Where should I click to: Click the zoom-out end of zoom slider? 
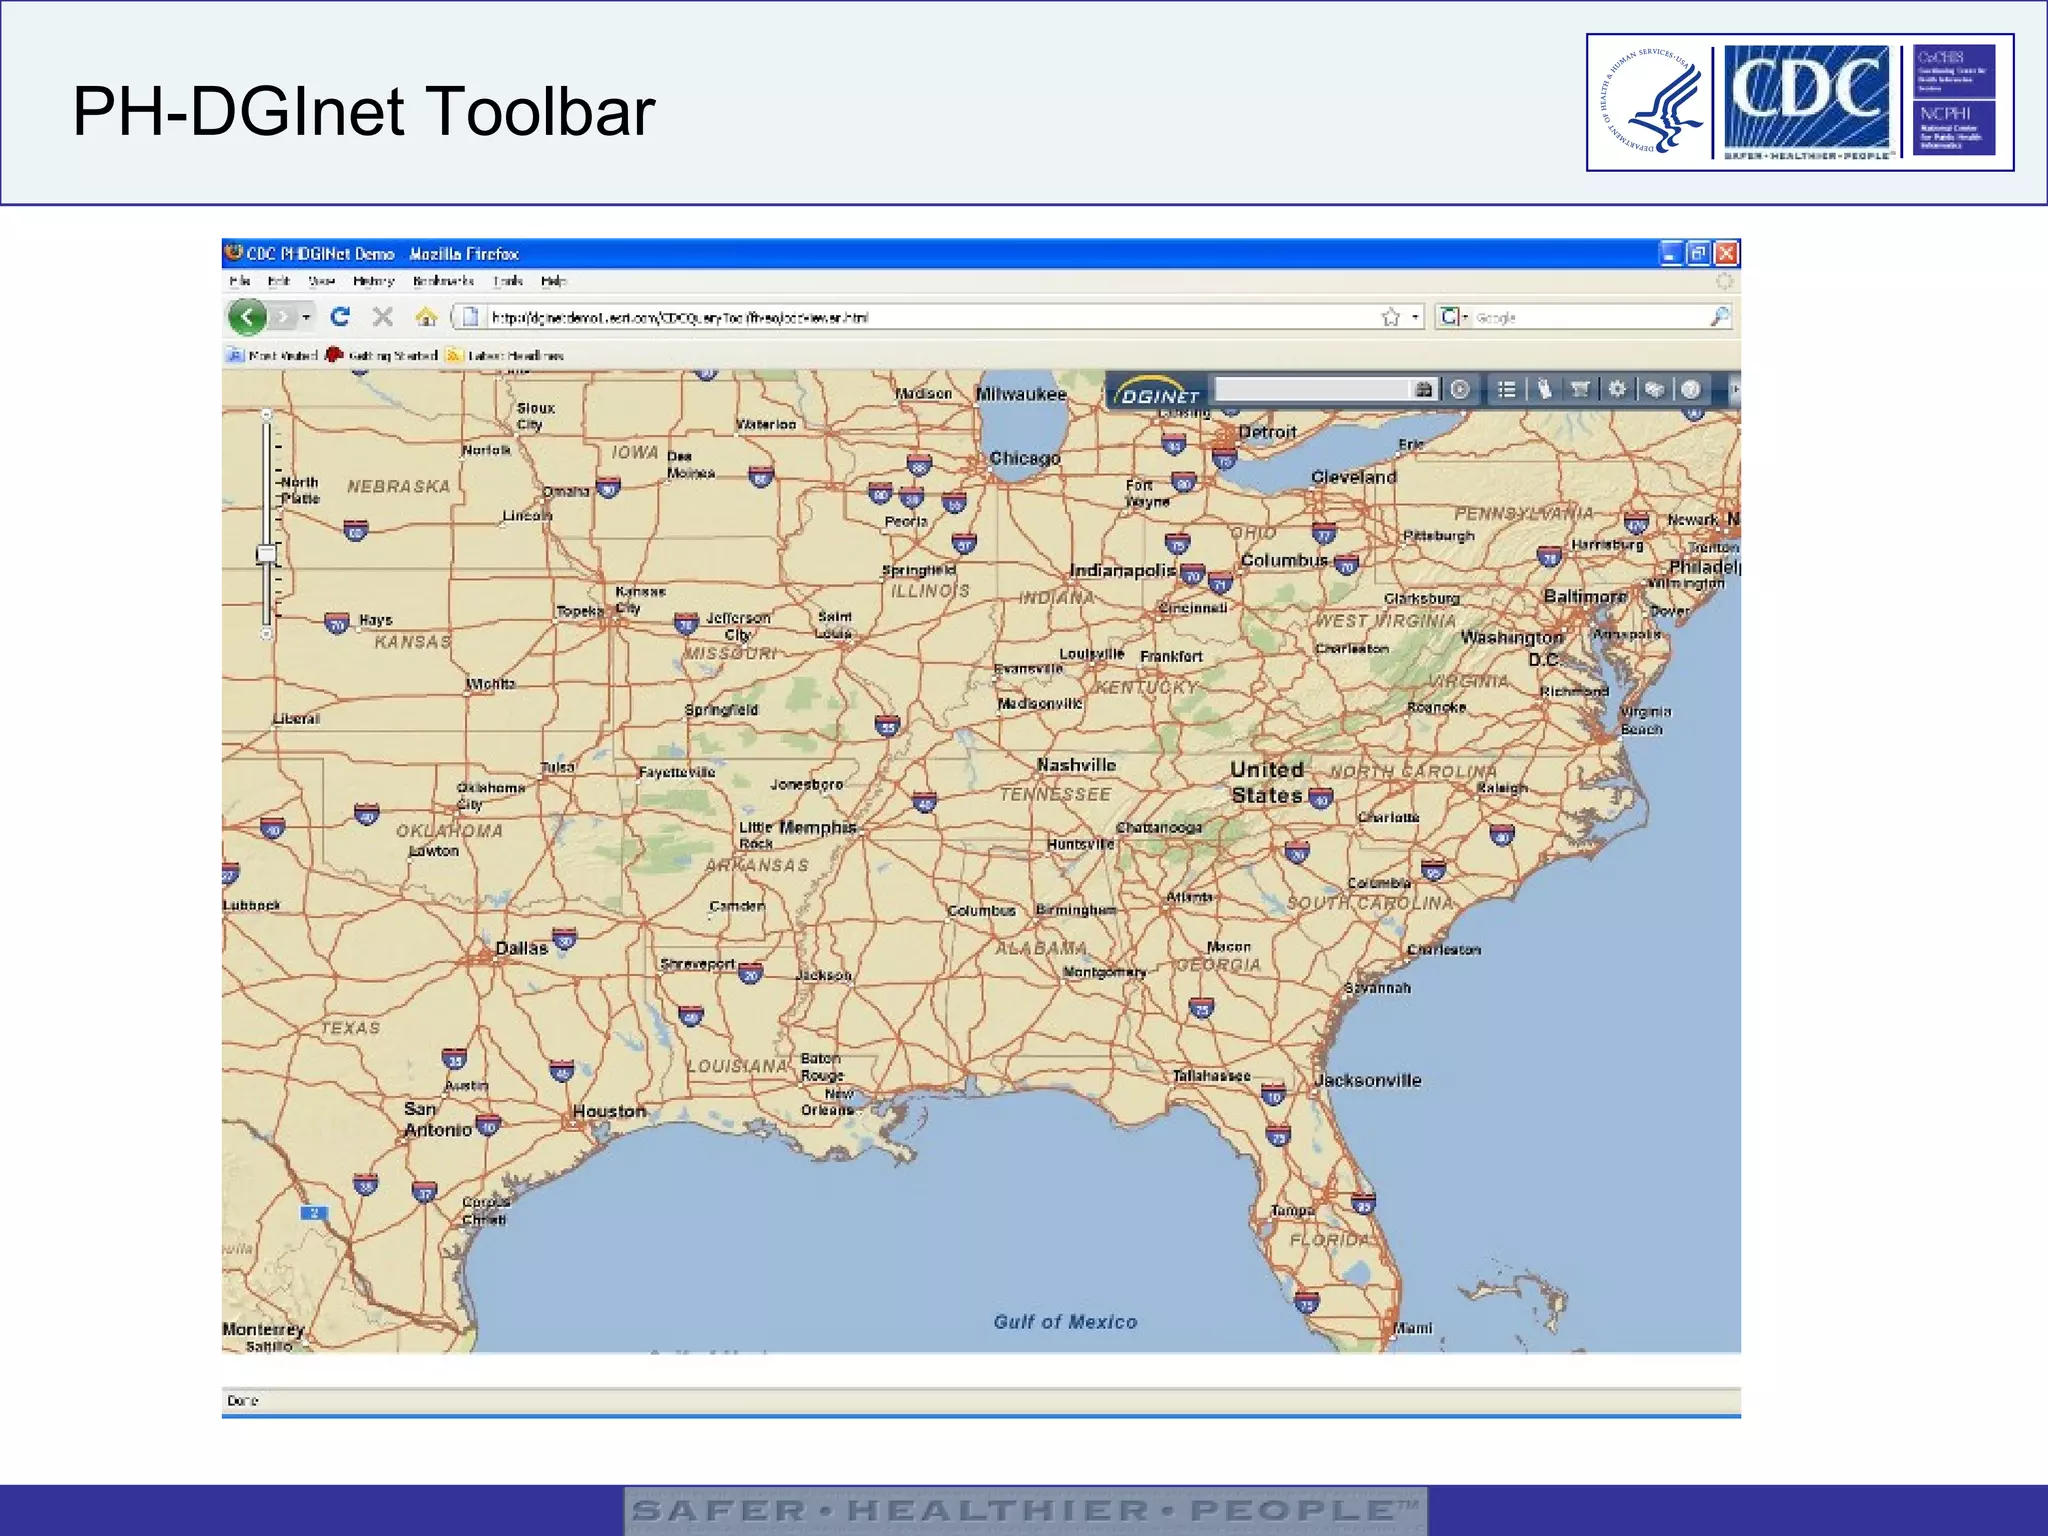(266, 634)
